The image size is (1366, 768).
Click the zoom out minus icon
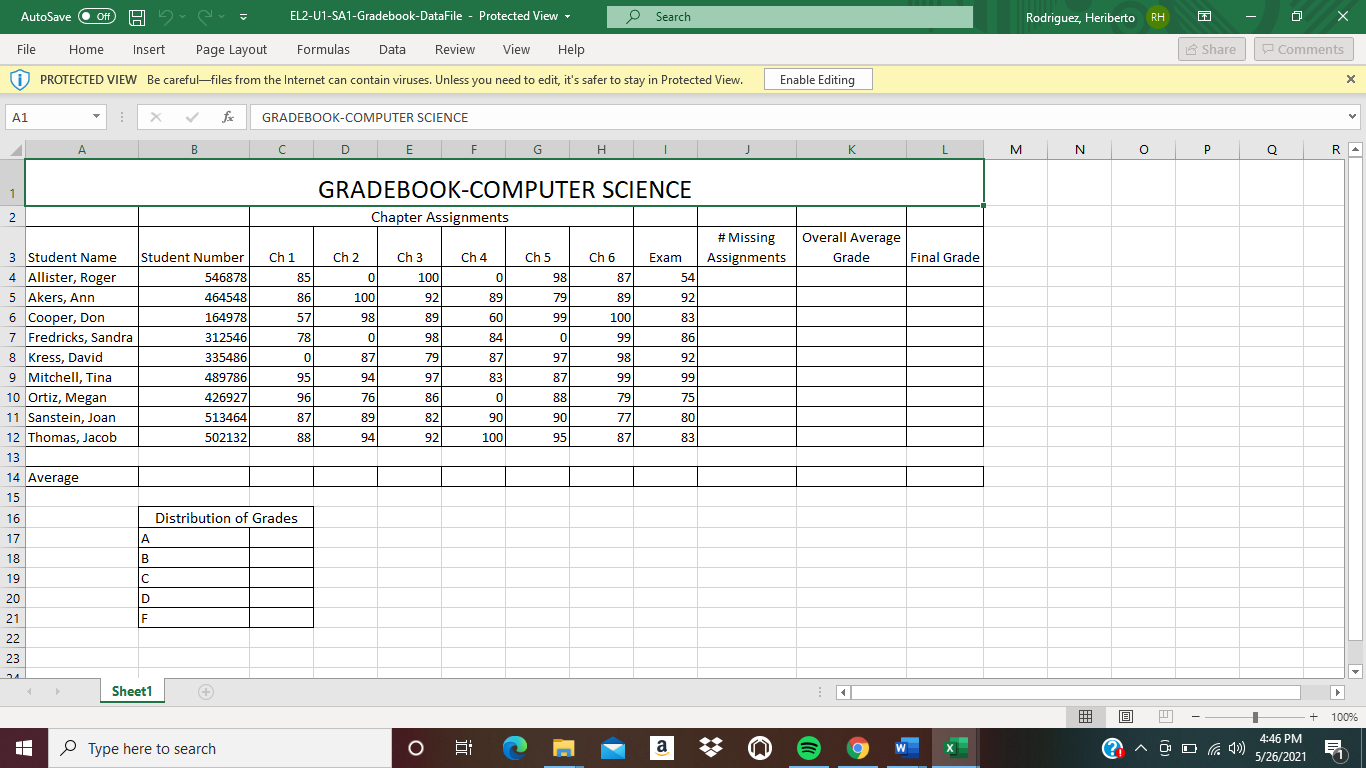pos(1197,717)
